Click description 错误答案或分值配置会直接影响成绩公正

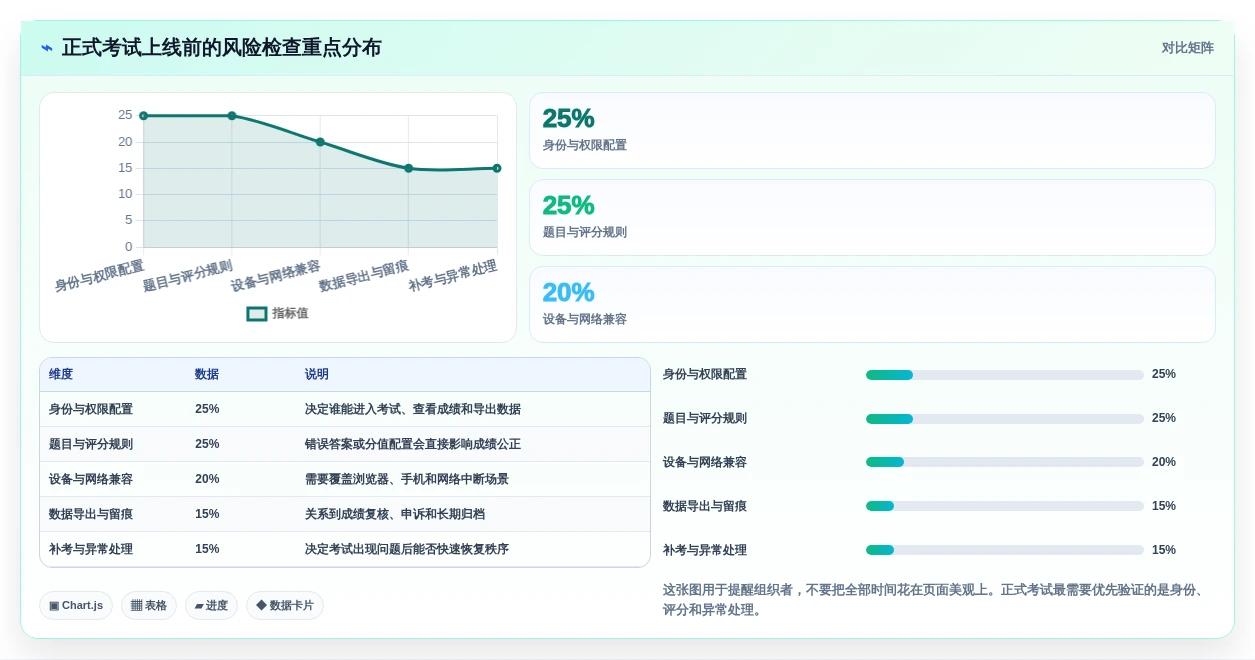click(x=413, y=444)
